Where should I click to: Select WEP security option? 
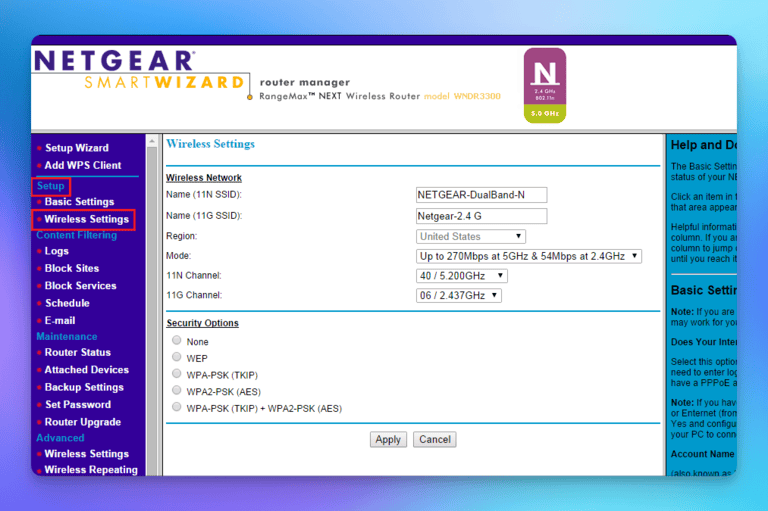coord(177,357)
